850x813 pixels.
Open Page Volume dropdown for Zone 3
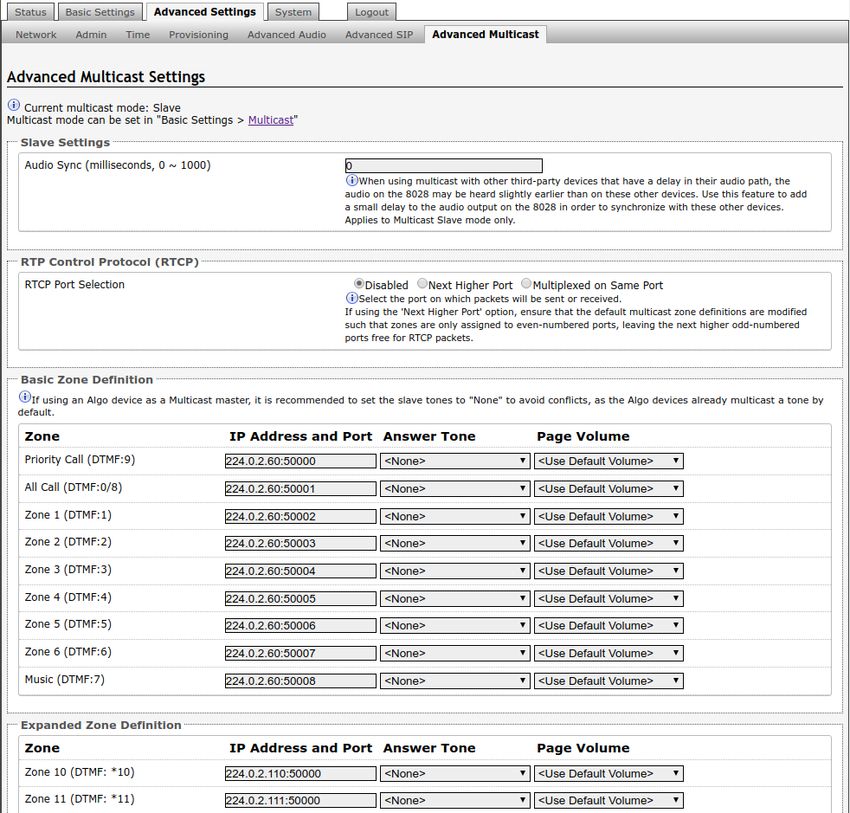(608, 571)
